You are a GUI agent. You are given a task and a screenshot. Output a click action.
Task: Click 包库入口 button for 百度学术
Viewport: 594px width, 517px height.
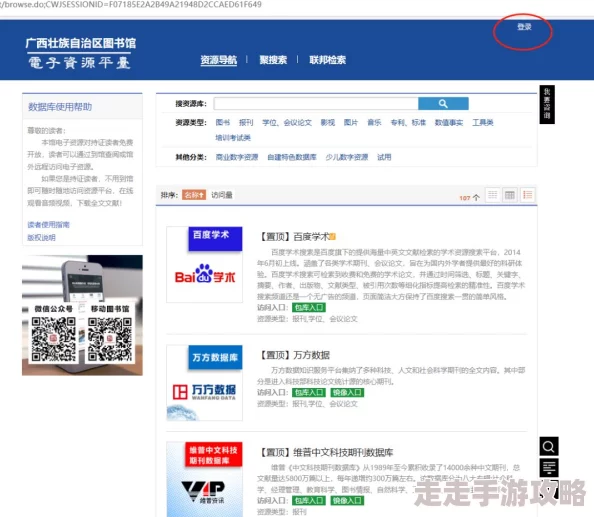tap(309, 307)
